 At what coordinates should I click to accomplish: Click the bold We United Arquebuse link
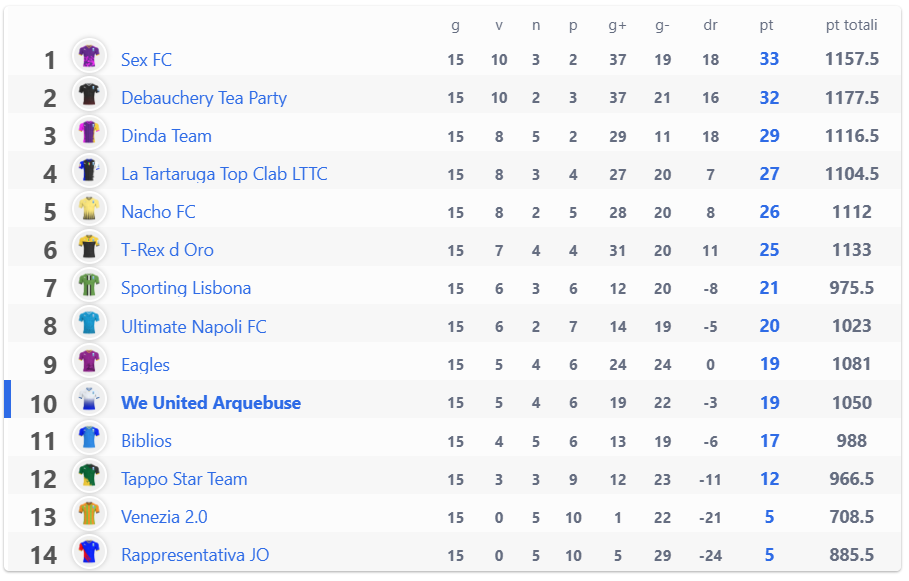211,402
